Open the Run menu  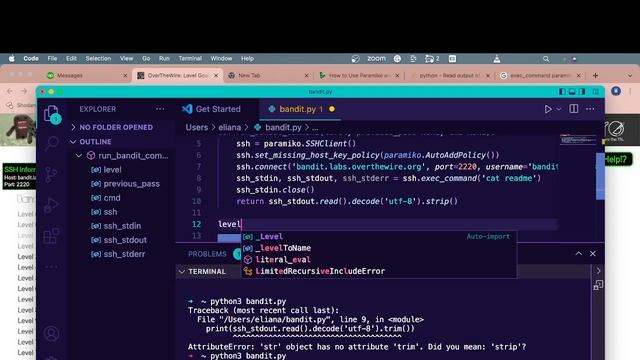pyautogui.click(x=164, y=59)
